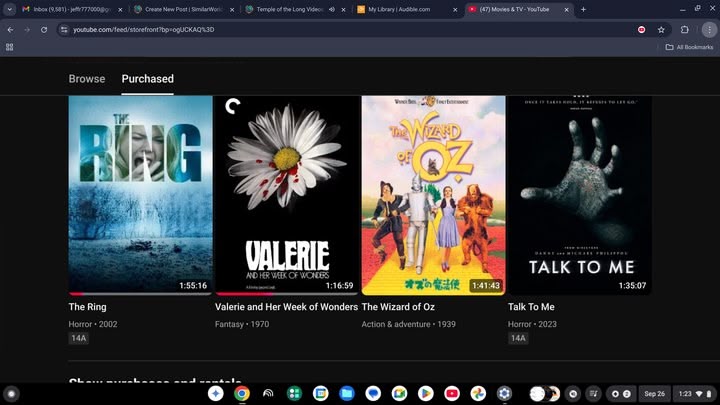Click Talk To Me title link
The width and height of the screenshot is (720, 405).
(x=531, y=307)
